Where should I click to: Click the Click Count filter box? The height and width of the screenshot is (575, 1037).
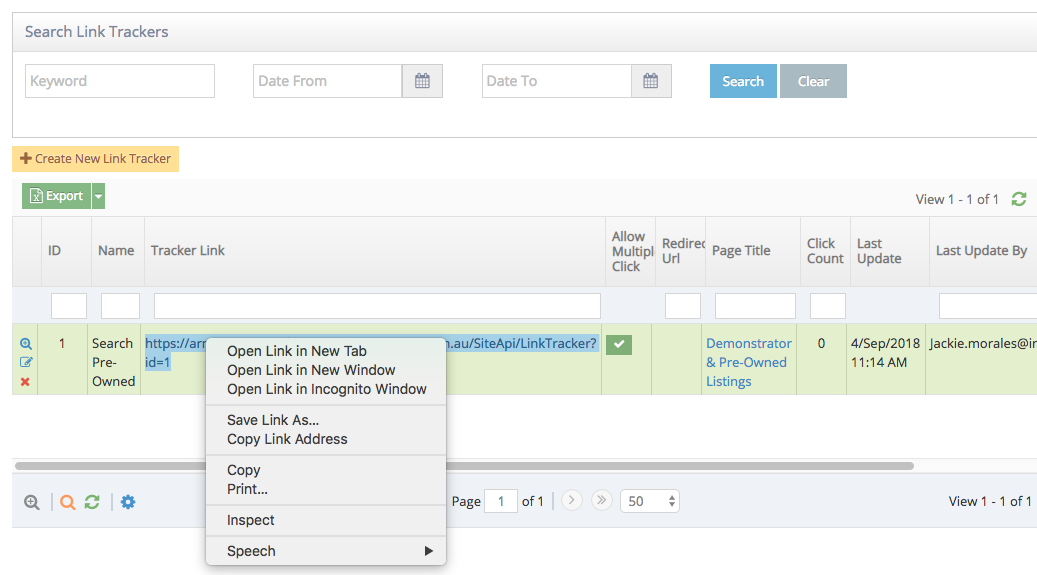828,306
